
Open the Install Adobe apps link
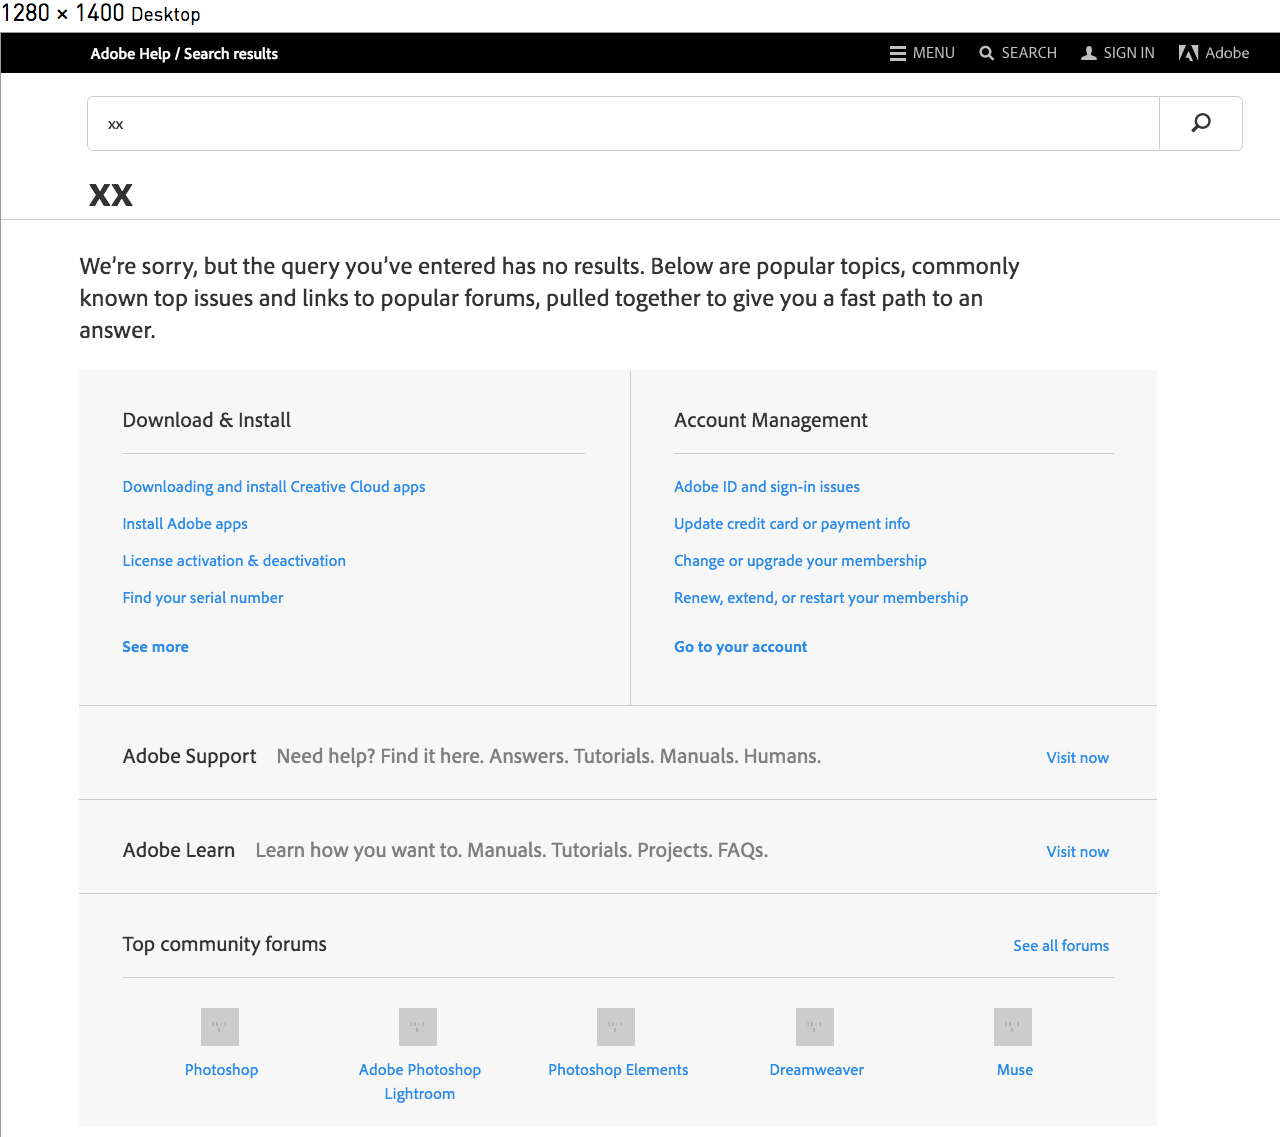[185, 524]
